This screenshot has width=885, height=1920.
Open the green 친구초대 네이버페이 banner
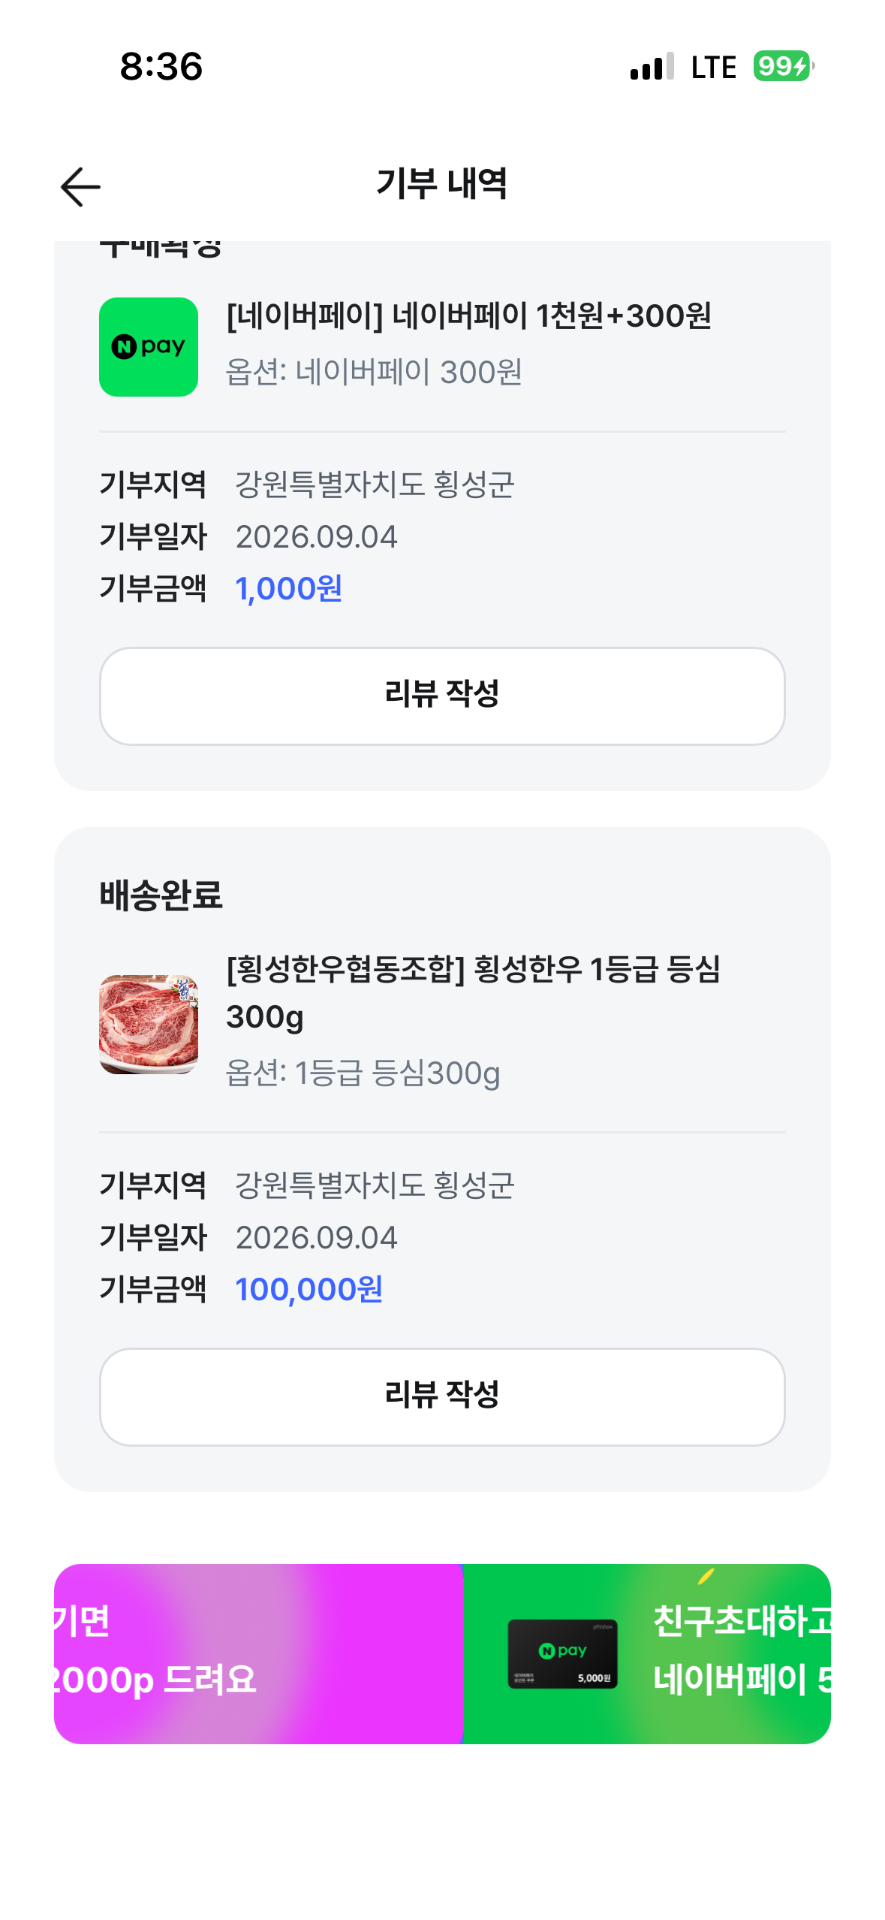647,1653
